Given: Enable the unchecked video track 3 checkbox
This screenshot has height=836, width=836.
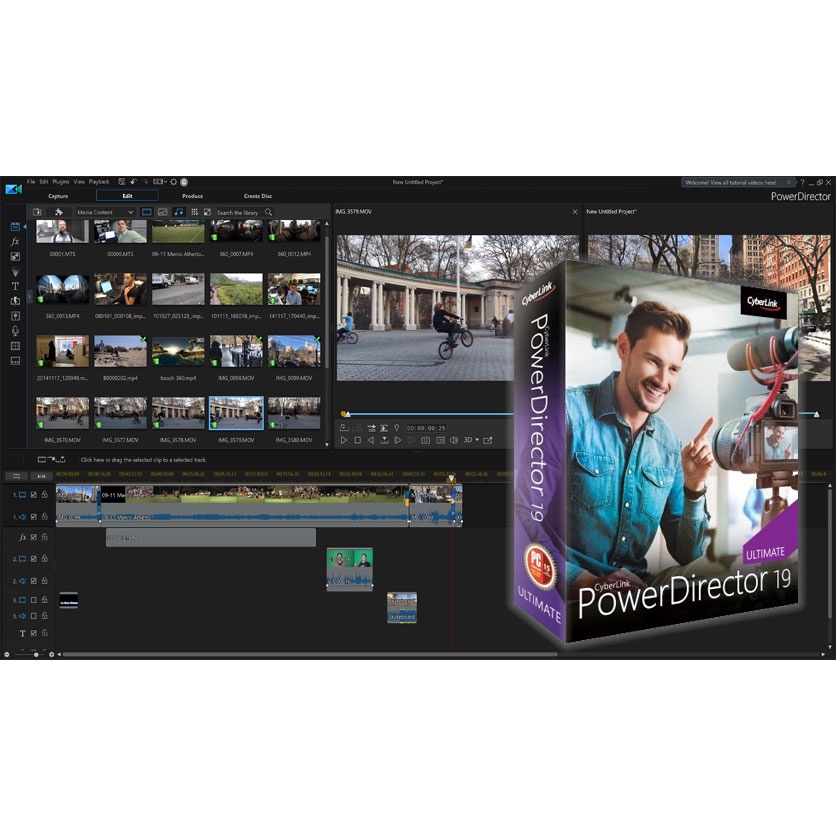Looking at the screenshot, I should (33, 600).
